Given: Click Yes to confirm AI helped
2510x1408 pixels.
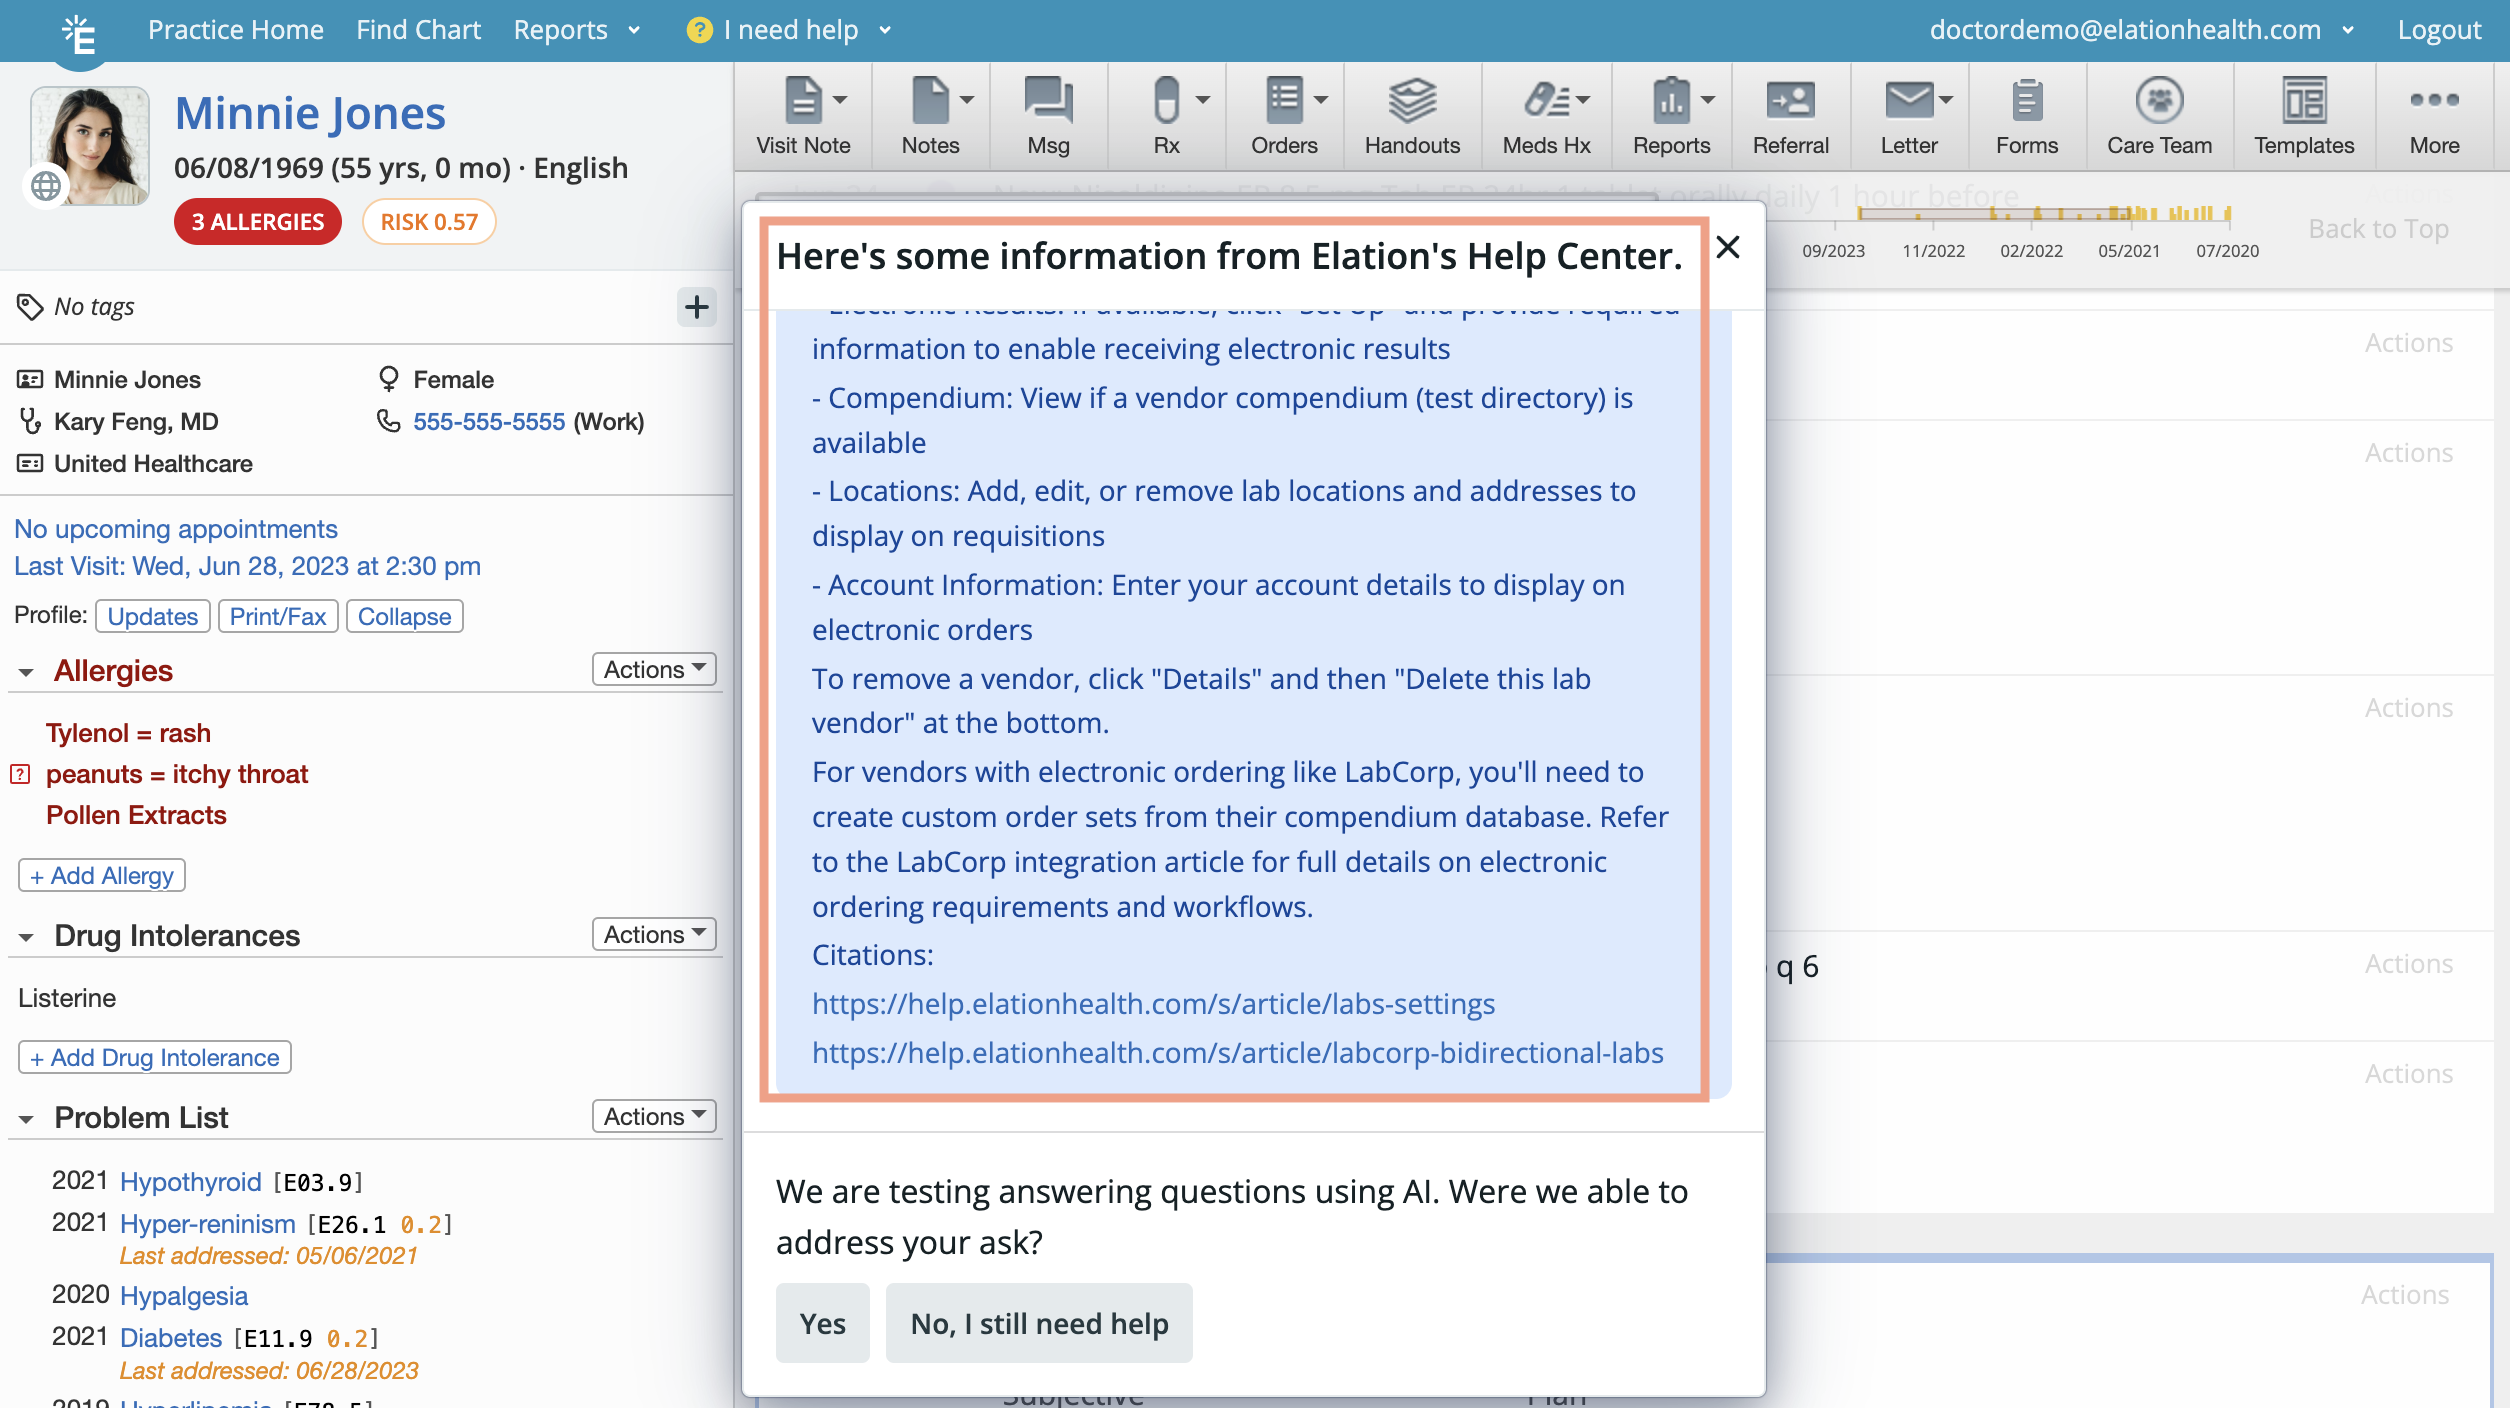Looking at the screenshot, I should point(822,1324).
